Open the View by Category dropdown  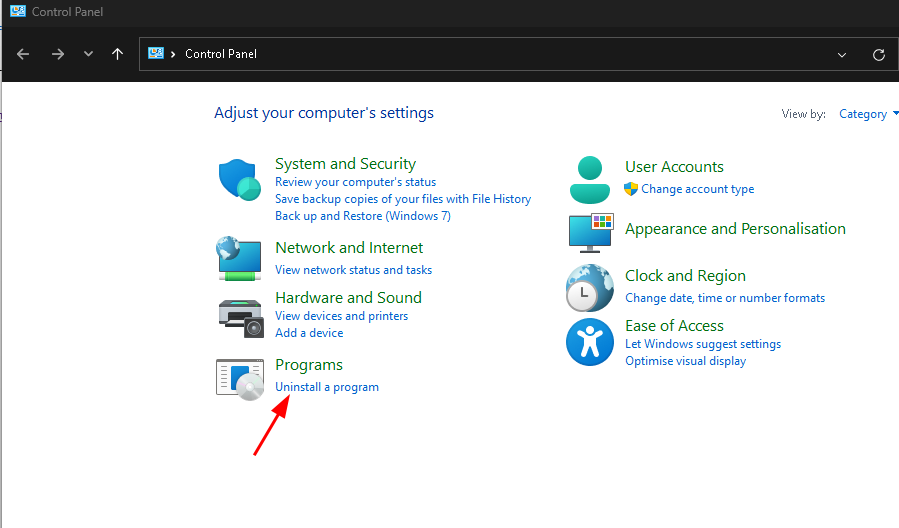click(867, 114)
